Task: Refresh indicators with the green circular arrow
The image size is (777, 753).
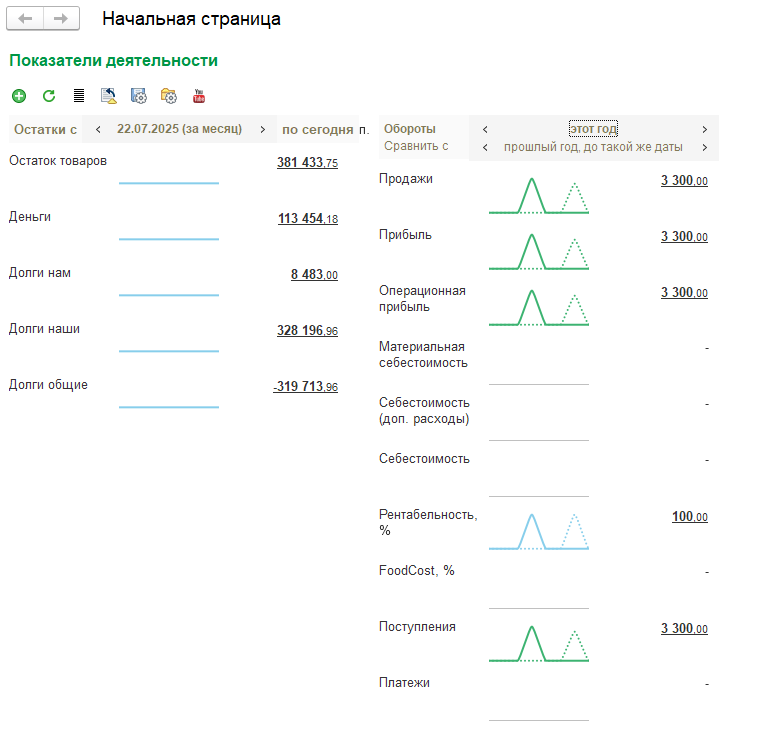Action: [x=49, y=96]
